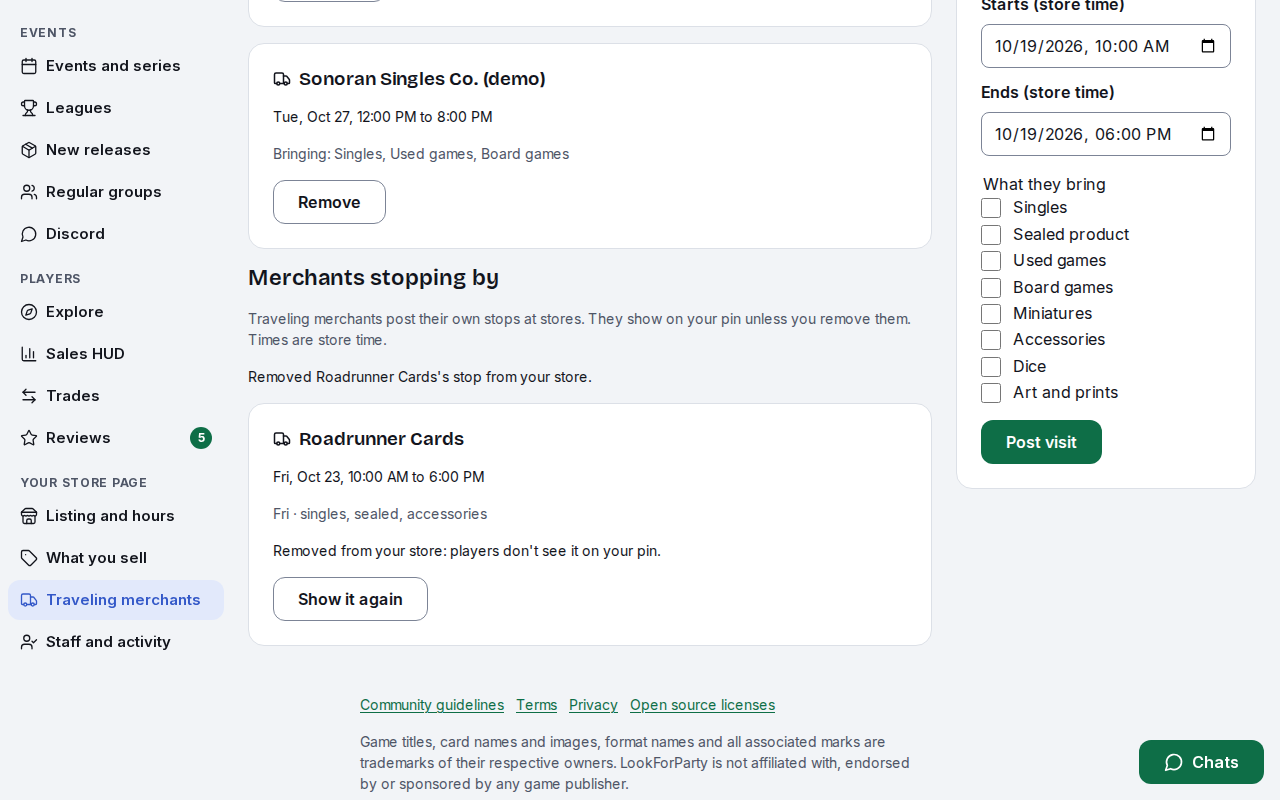Screen dimensions: 1280x800
Task: Toggle the Accessories checkbox
Action: point(991,340)
